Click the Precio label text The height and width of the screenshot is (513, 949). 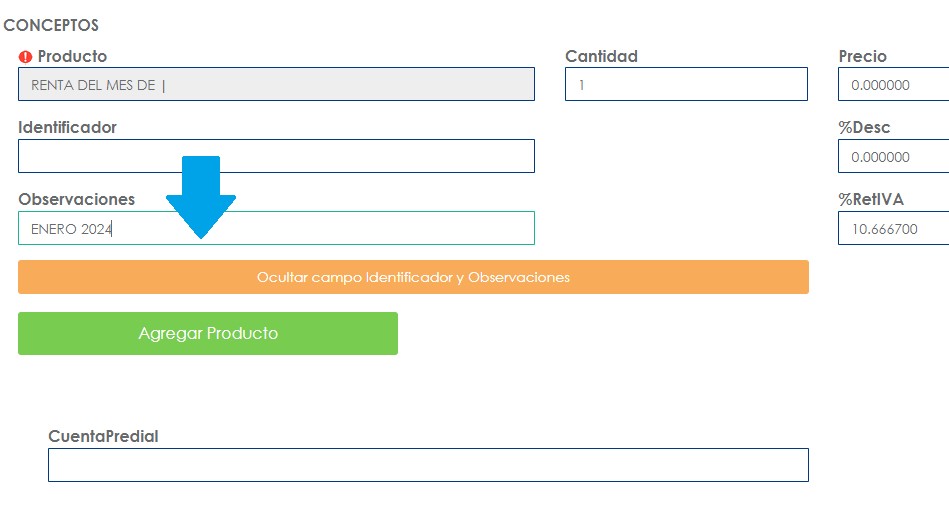pyautogui.click(x=862, y=57)
